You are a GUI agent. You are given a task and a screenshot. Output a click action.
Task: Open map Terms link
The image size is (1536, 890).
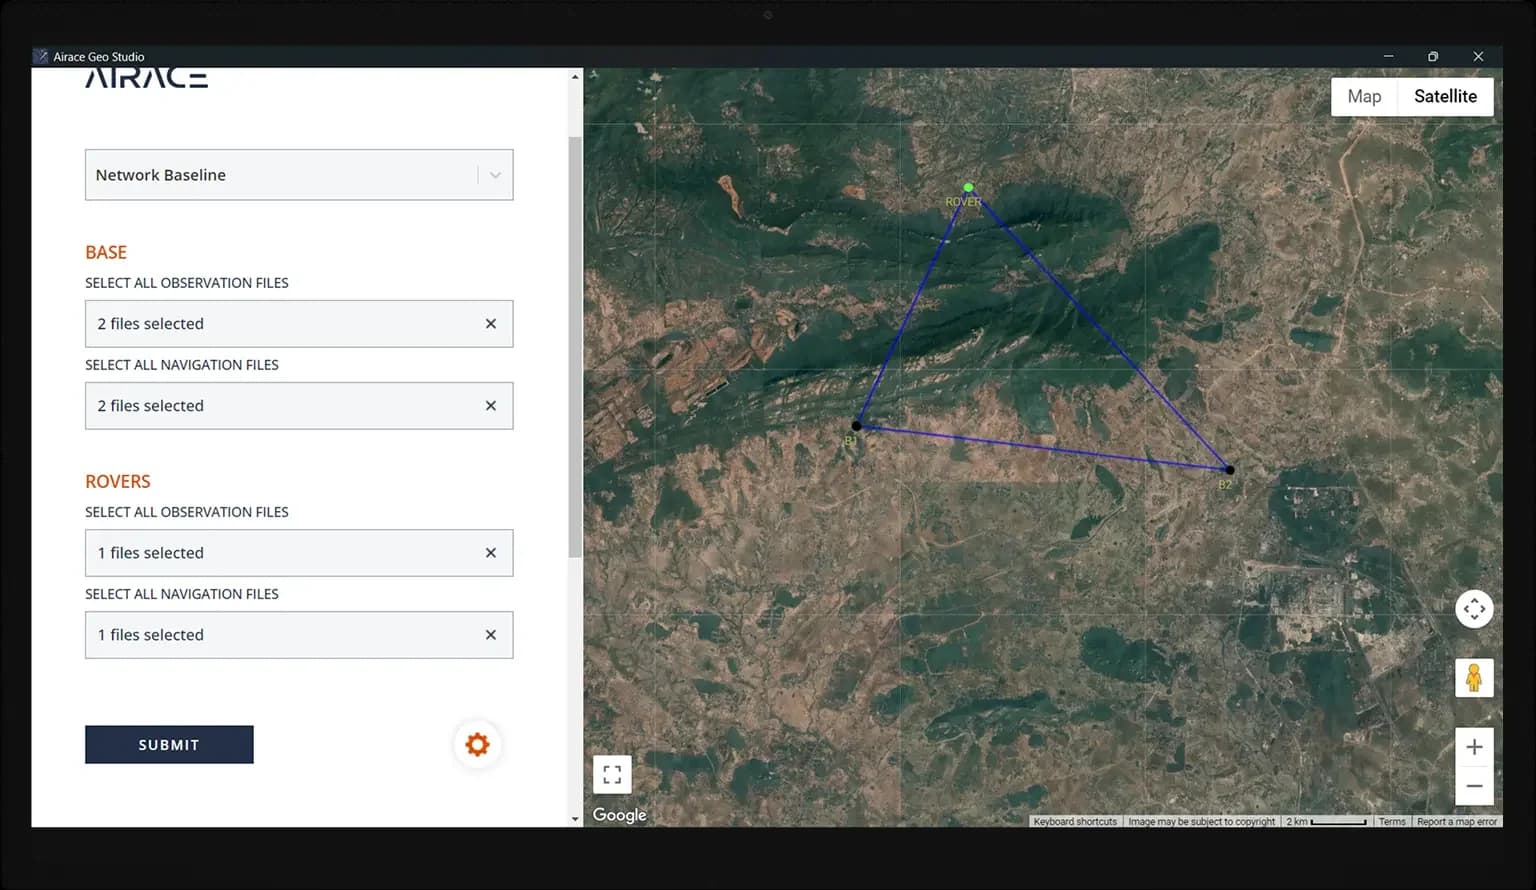(x=1392, y=822)
